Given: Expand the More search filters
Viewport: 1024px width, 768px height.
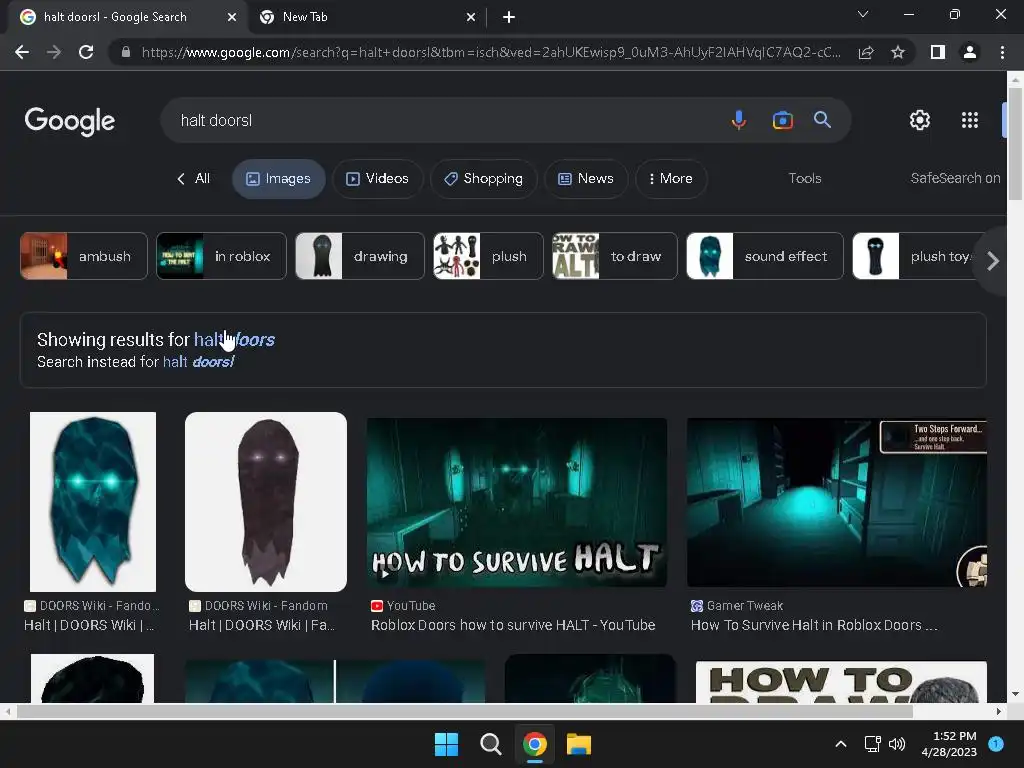Looking at the screenshot, I should 671,179.
